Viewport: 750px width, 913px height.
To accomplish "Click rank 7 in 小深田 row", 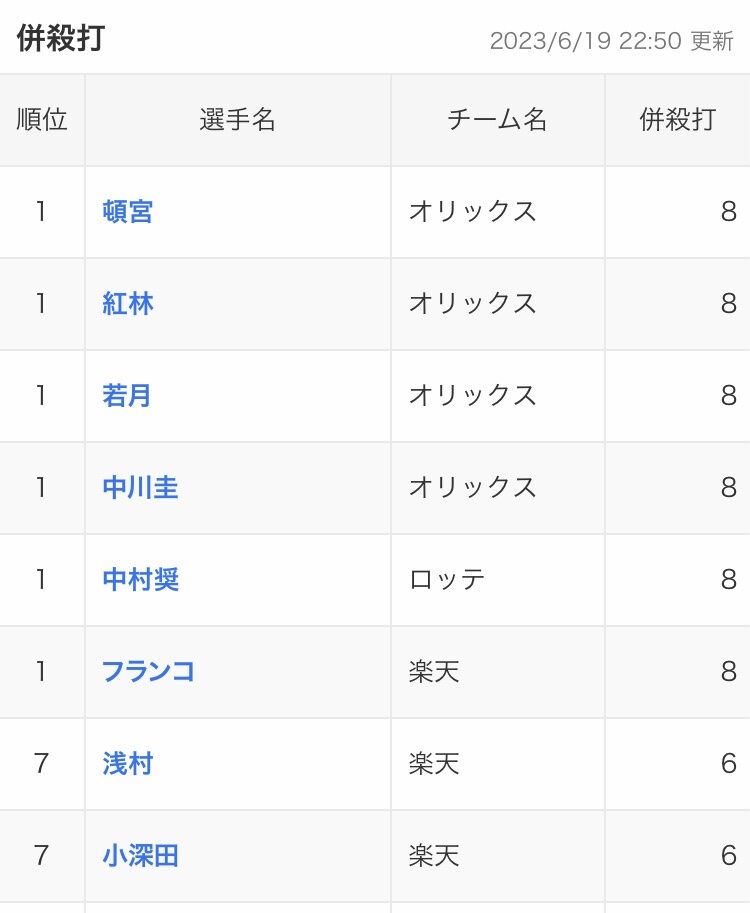I will pyautogui.click(x=41, y=855).
